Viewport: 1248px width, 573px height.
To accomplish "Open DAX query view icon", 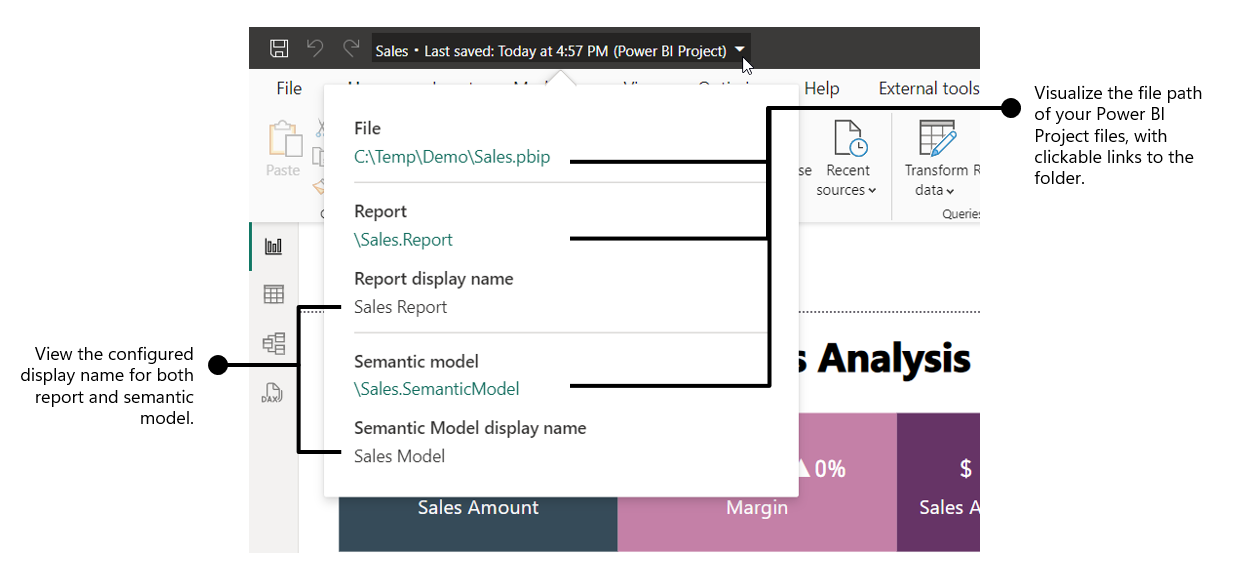I will pyautogui.click(x=273, y=393).
